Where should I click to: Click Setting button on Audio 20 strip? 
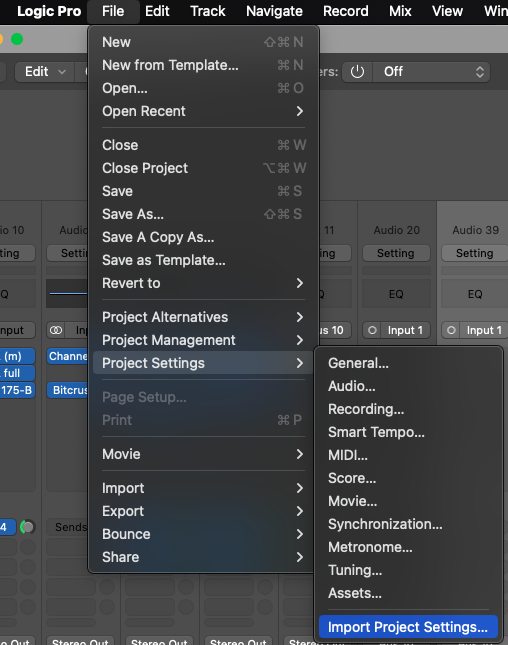396,253
